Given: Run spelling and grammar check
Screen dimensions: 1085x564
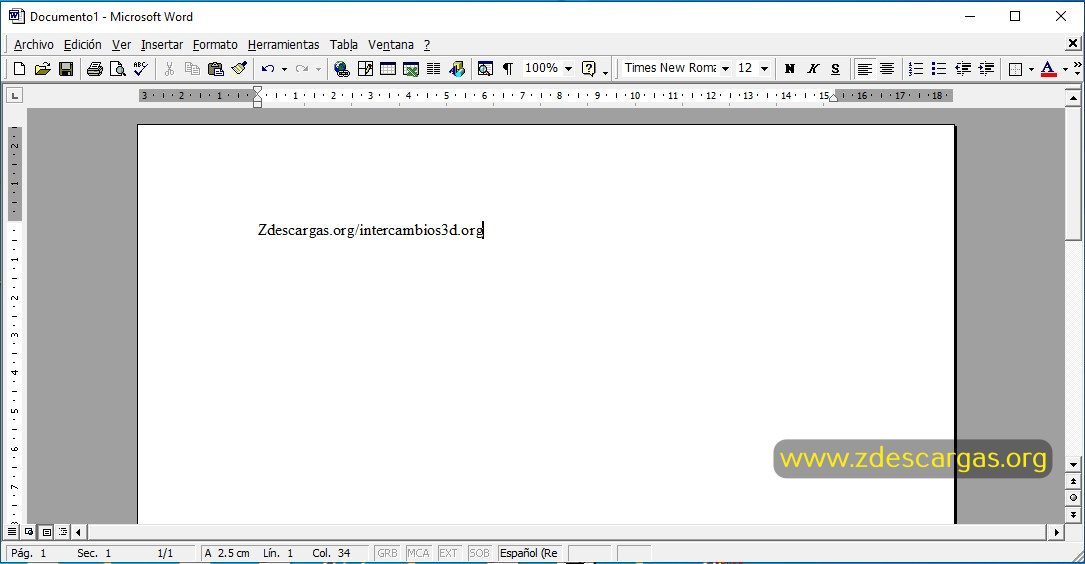Looking at the screenshot, I should 140,69.
